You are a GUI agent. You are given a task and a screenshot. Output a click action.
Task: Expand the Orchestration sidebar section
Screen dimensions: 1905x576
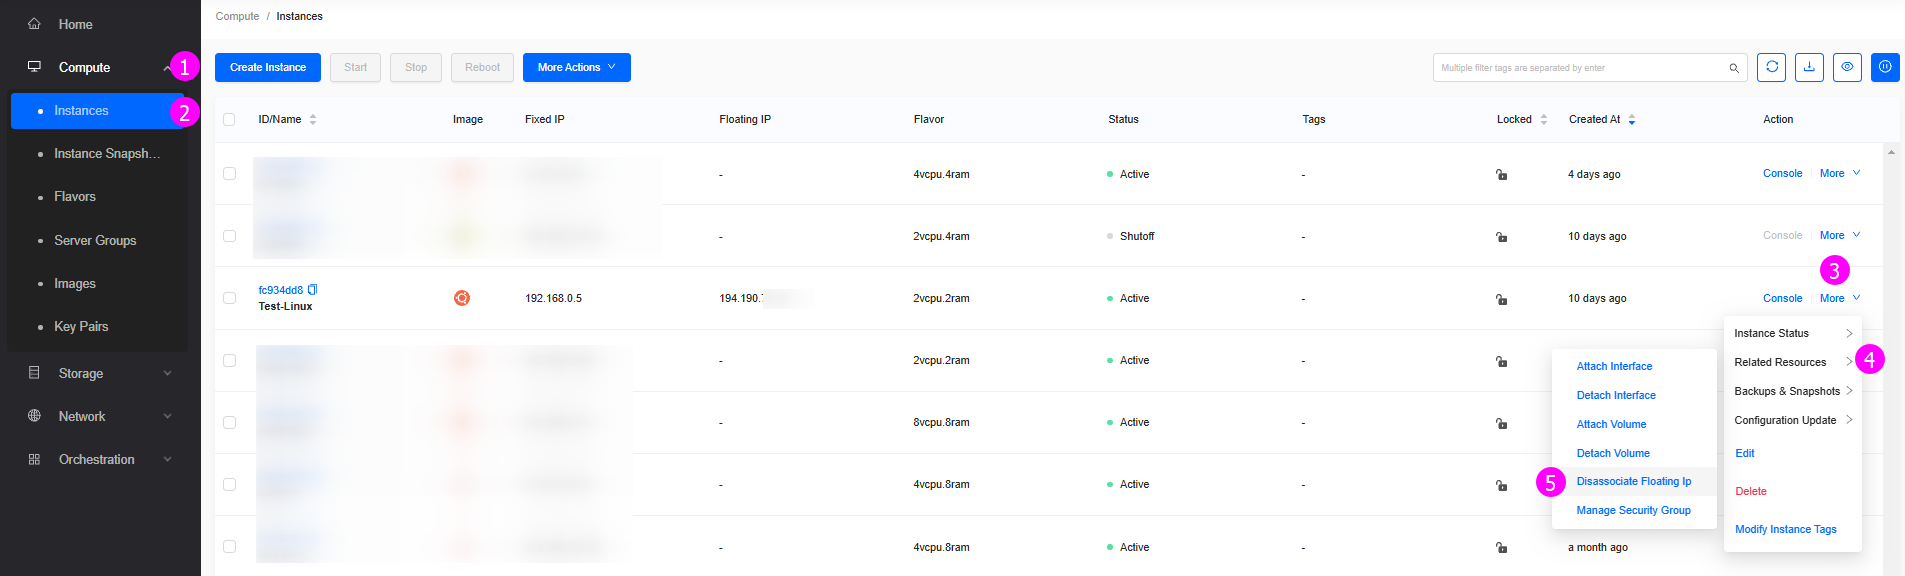click(x=167, y=459)
